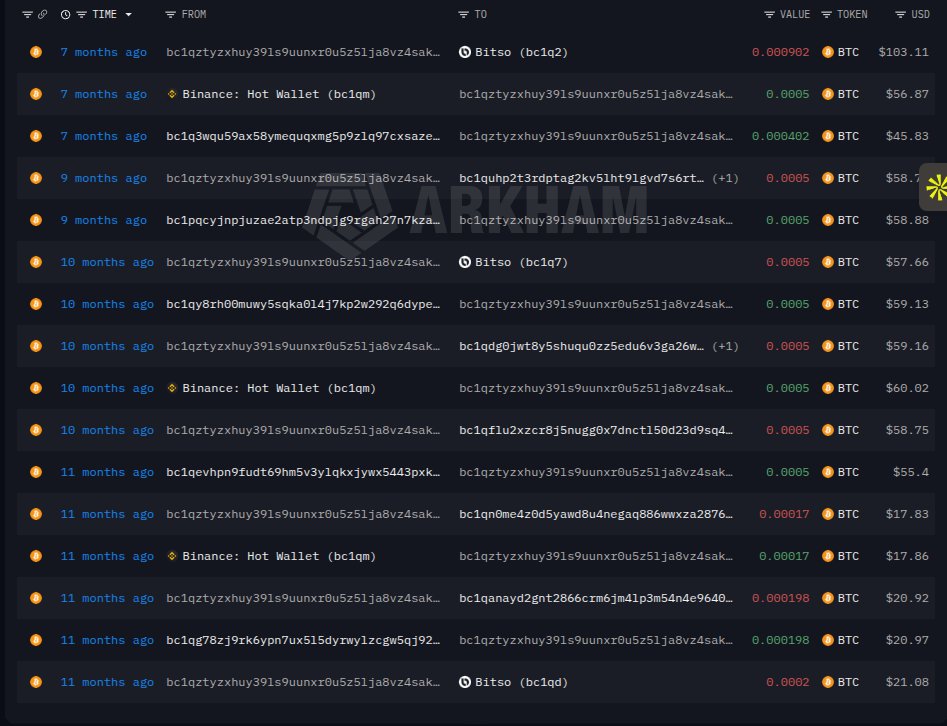Viewport: 947px width, 726px height.
Task: Click Binance logo in $60.02 row
Action: [x=172, y=388]
